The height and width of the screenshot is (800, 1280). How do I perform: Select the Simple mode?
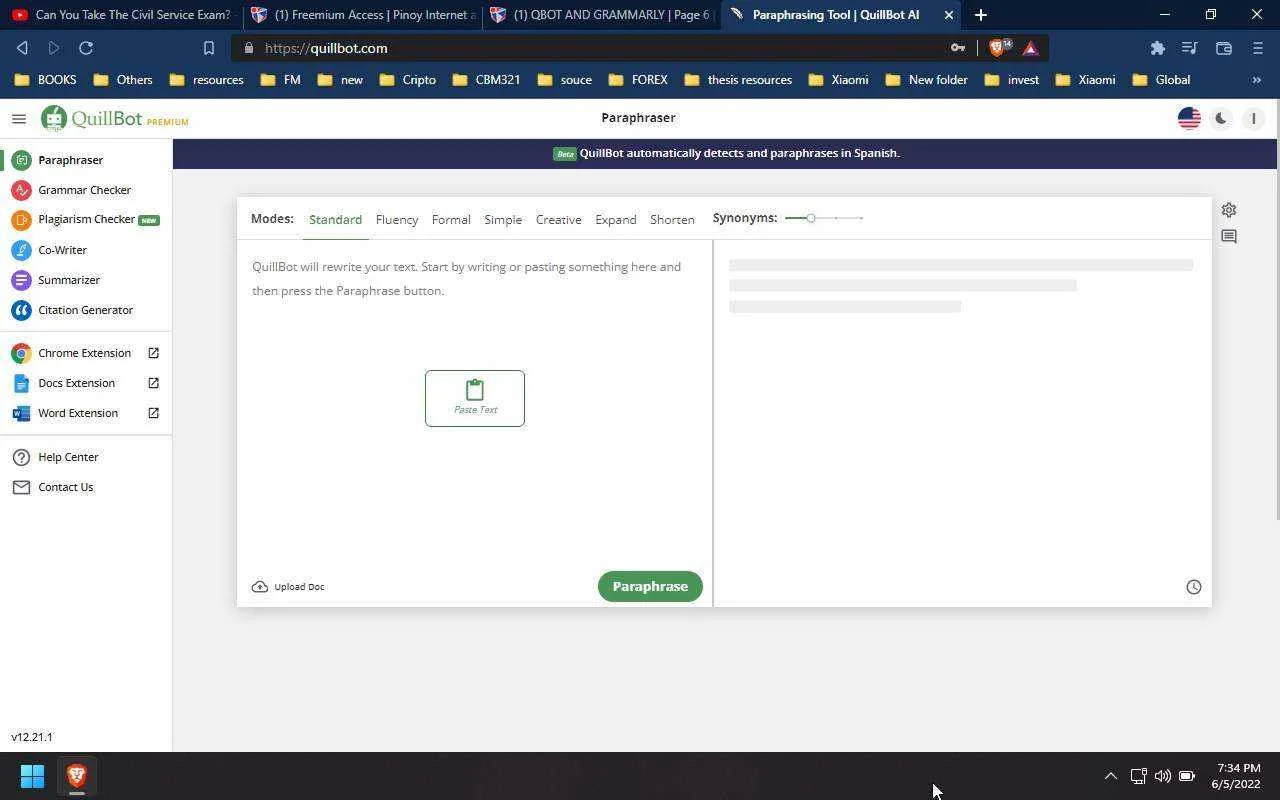pos(503,220)
